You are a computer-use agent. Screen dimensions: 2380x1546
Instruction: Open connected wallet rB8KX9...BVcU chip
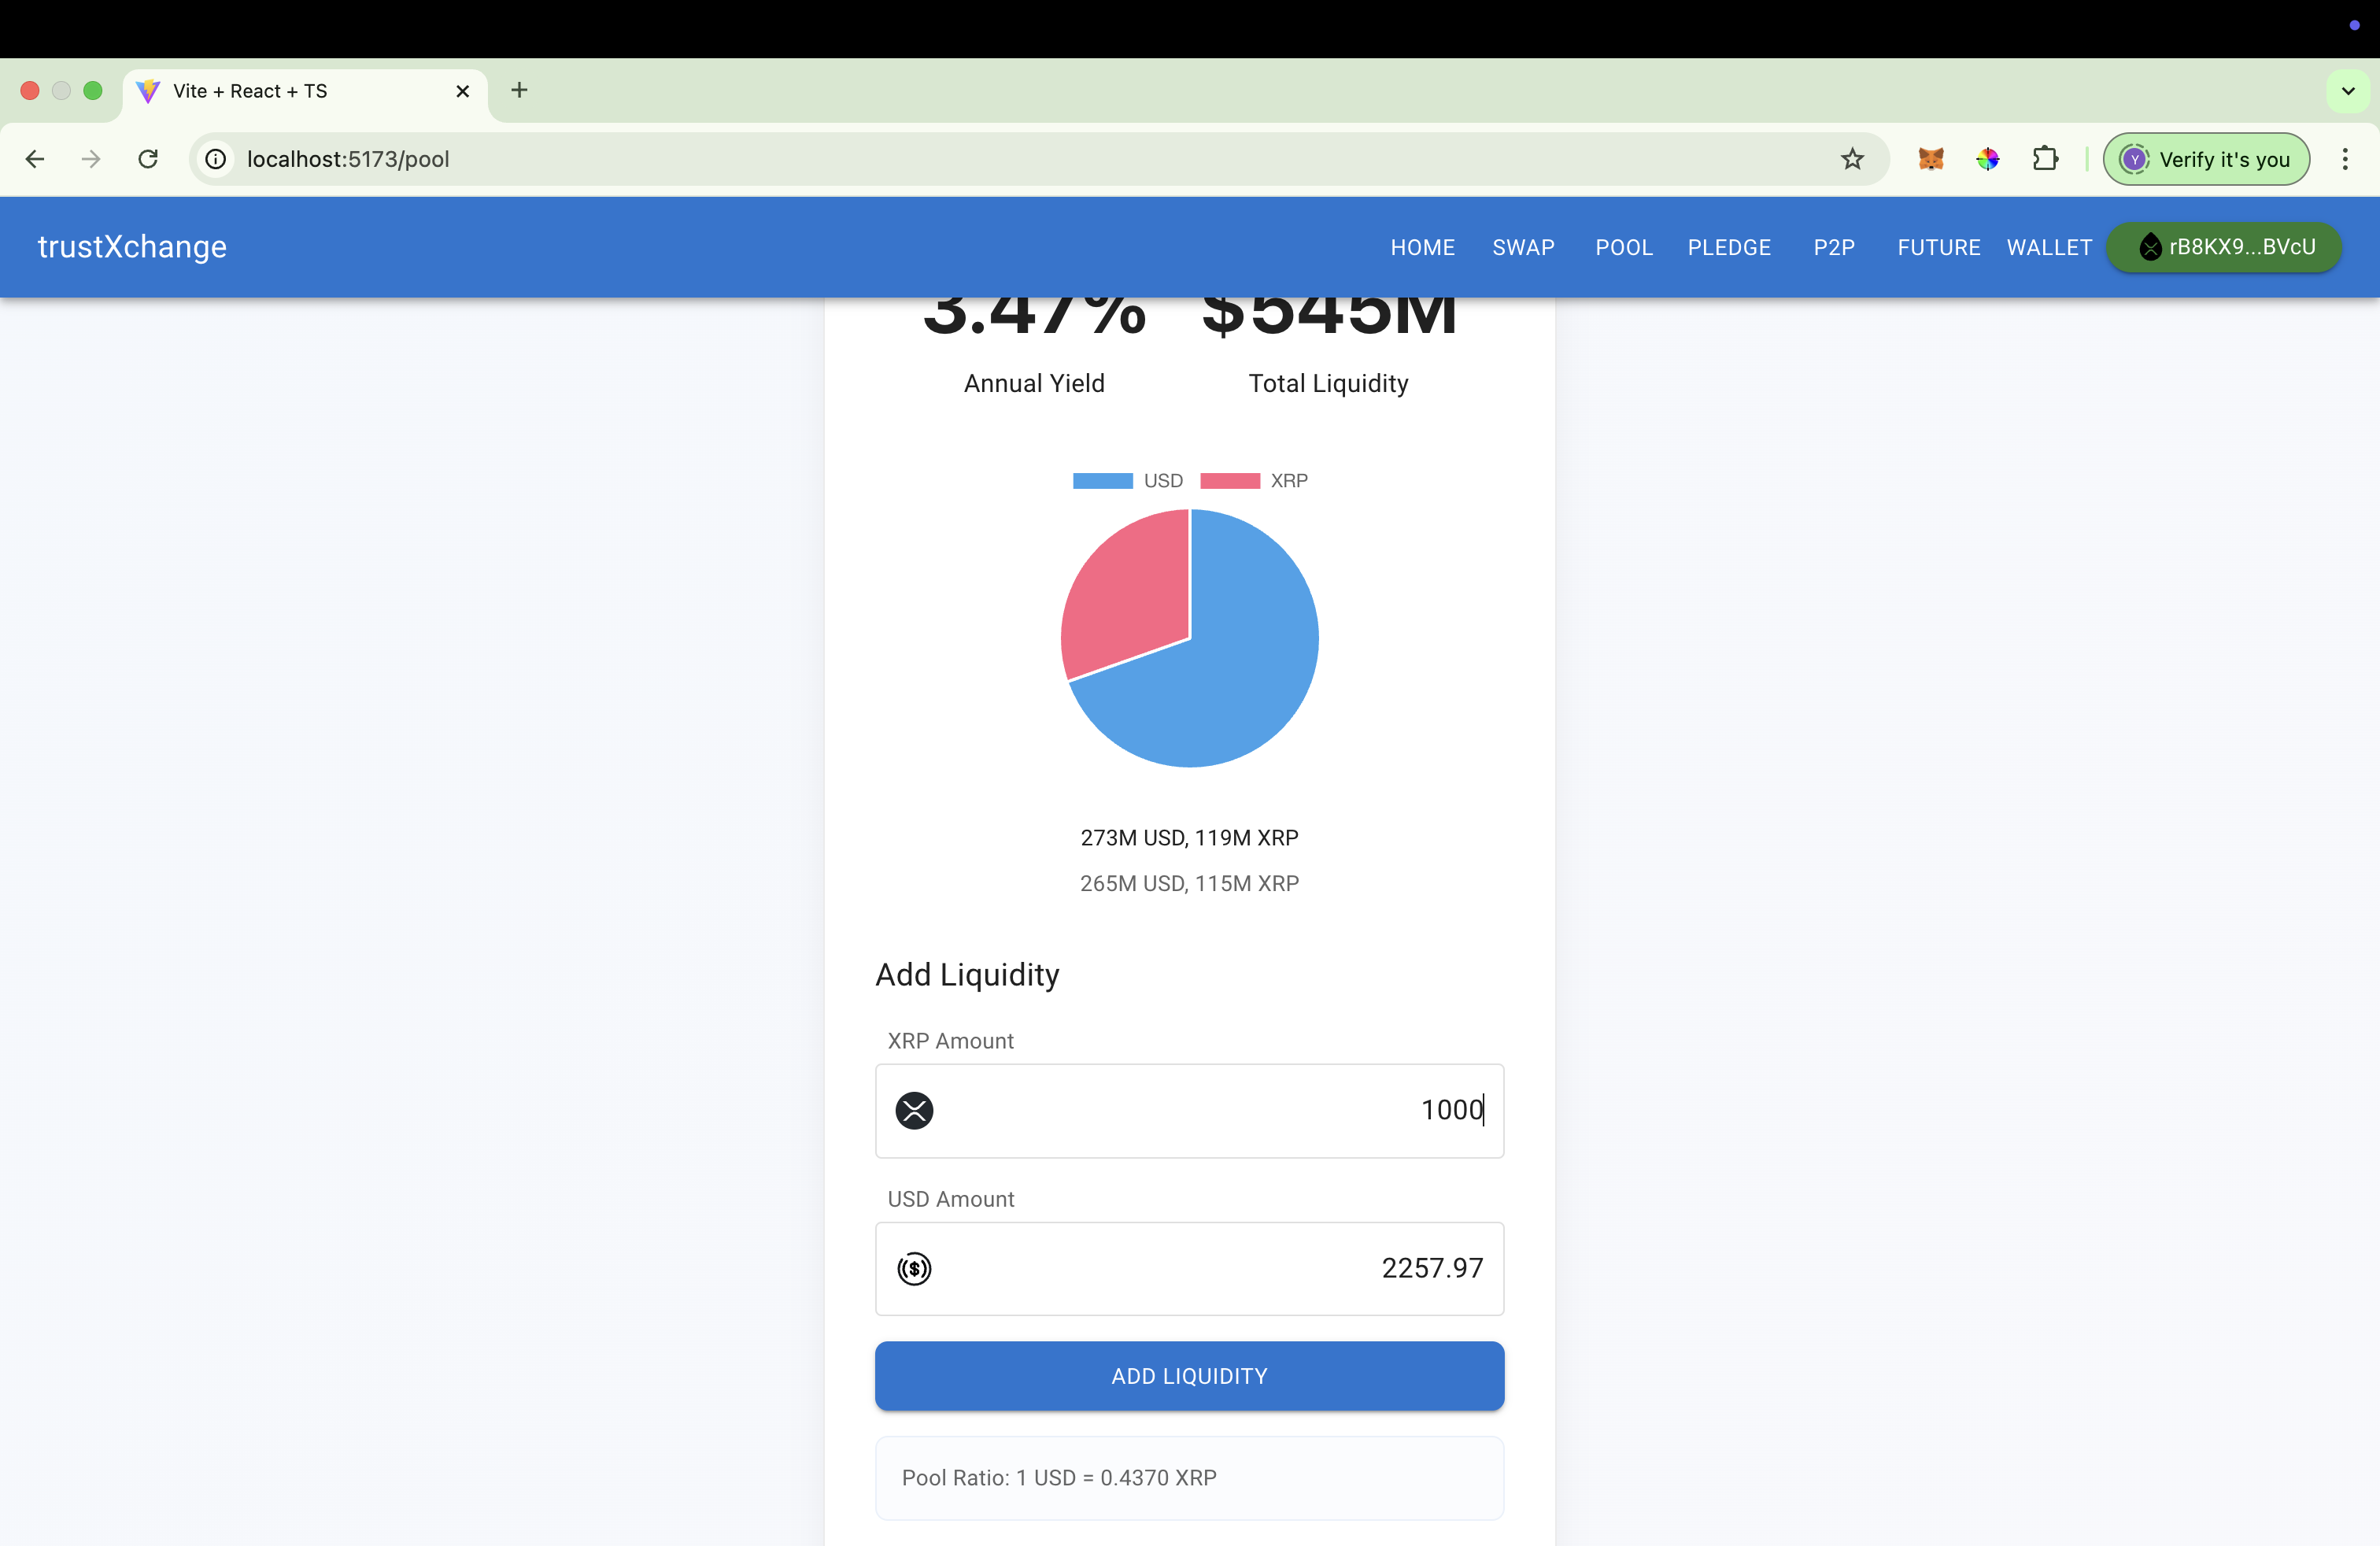click(x=2224, y=247)
